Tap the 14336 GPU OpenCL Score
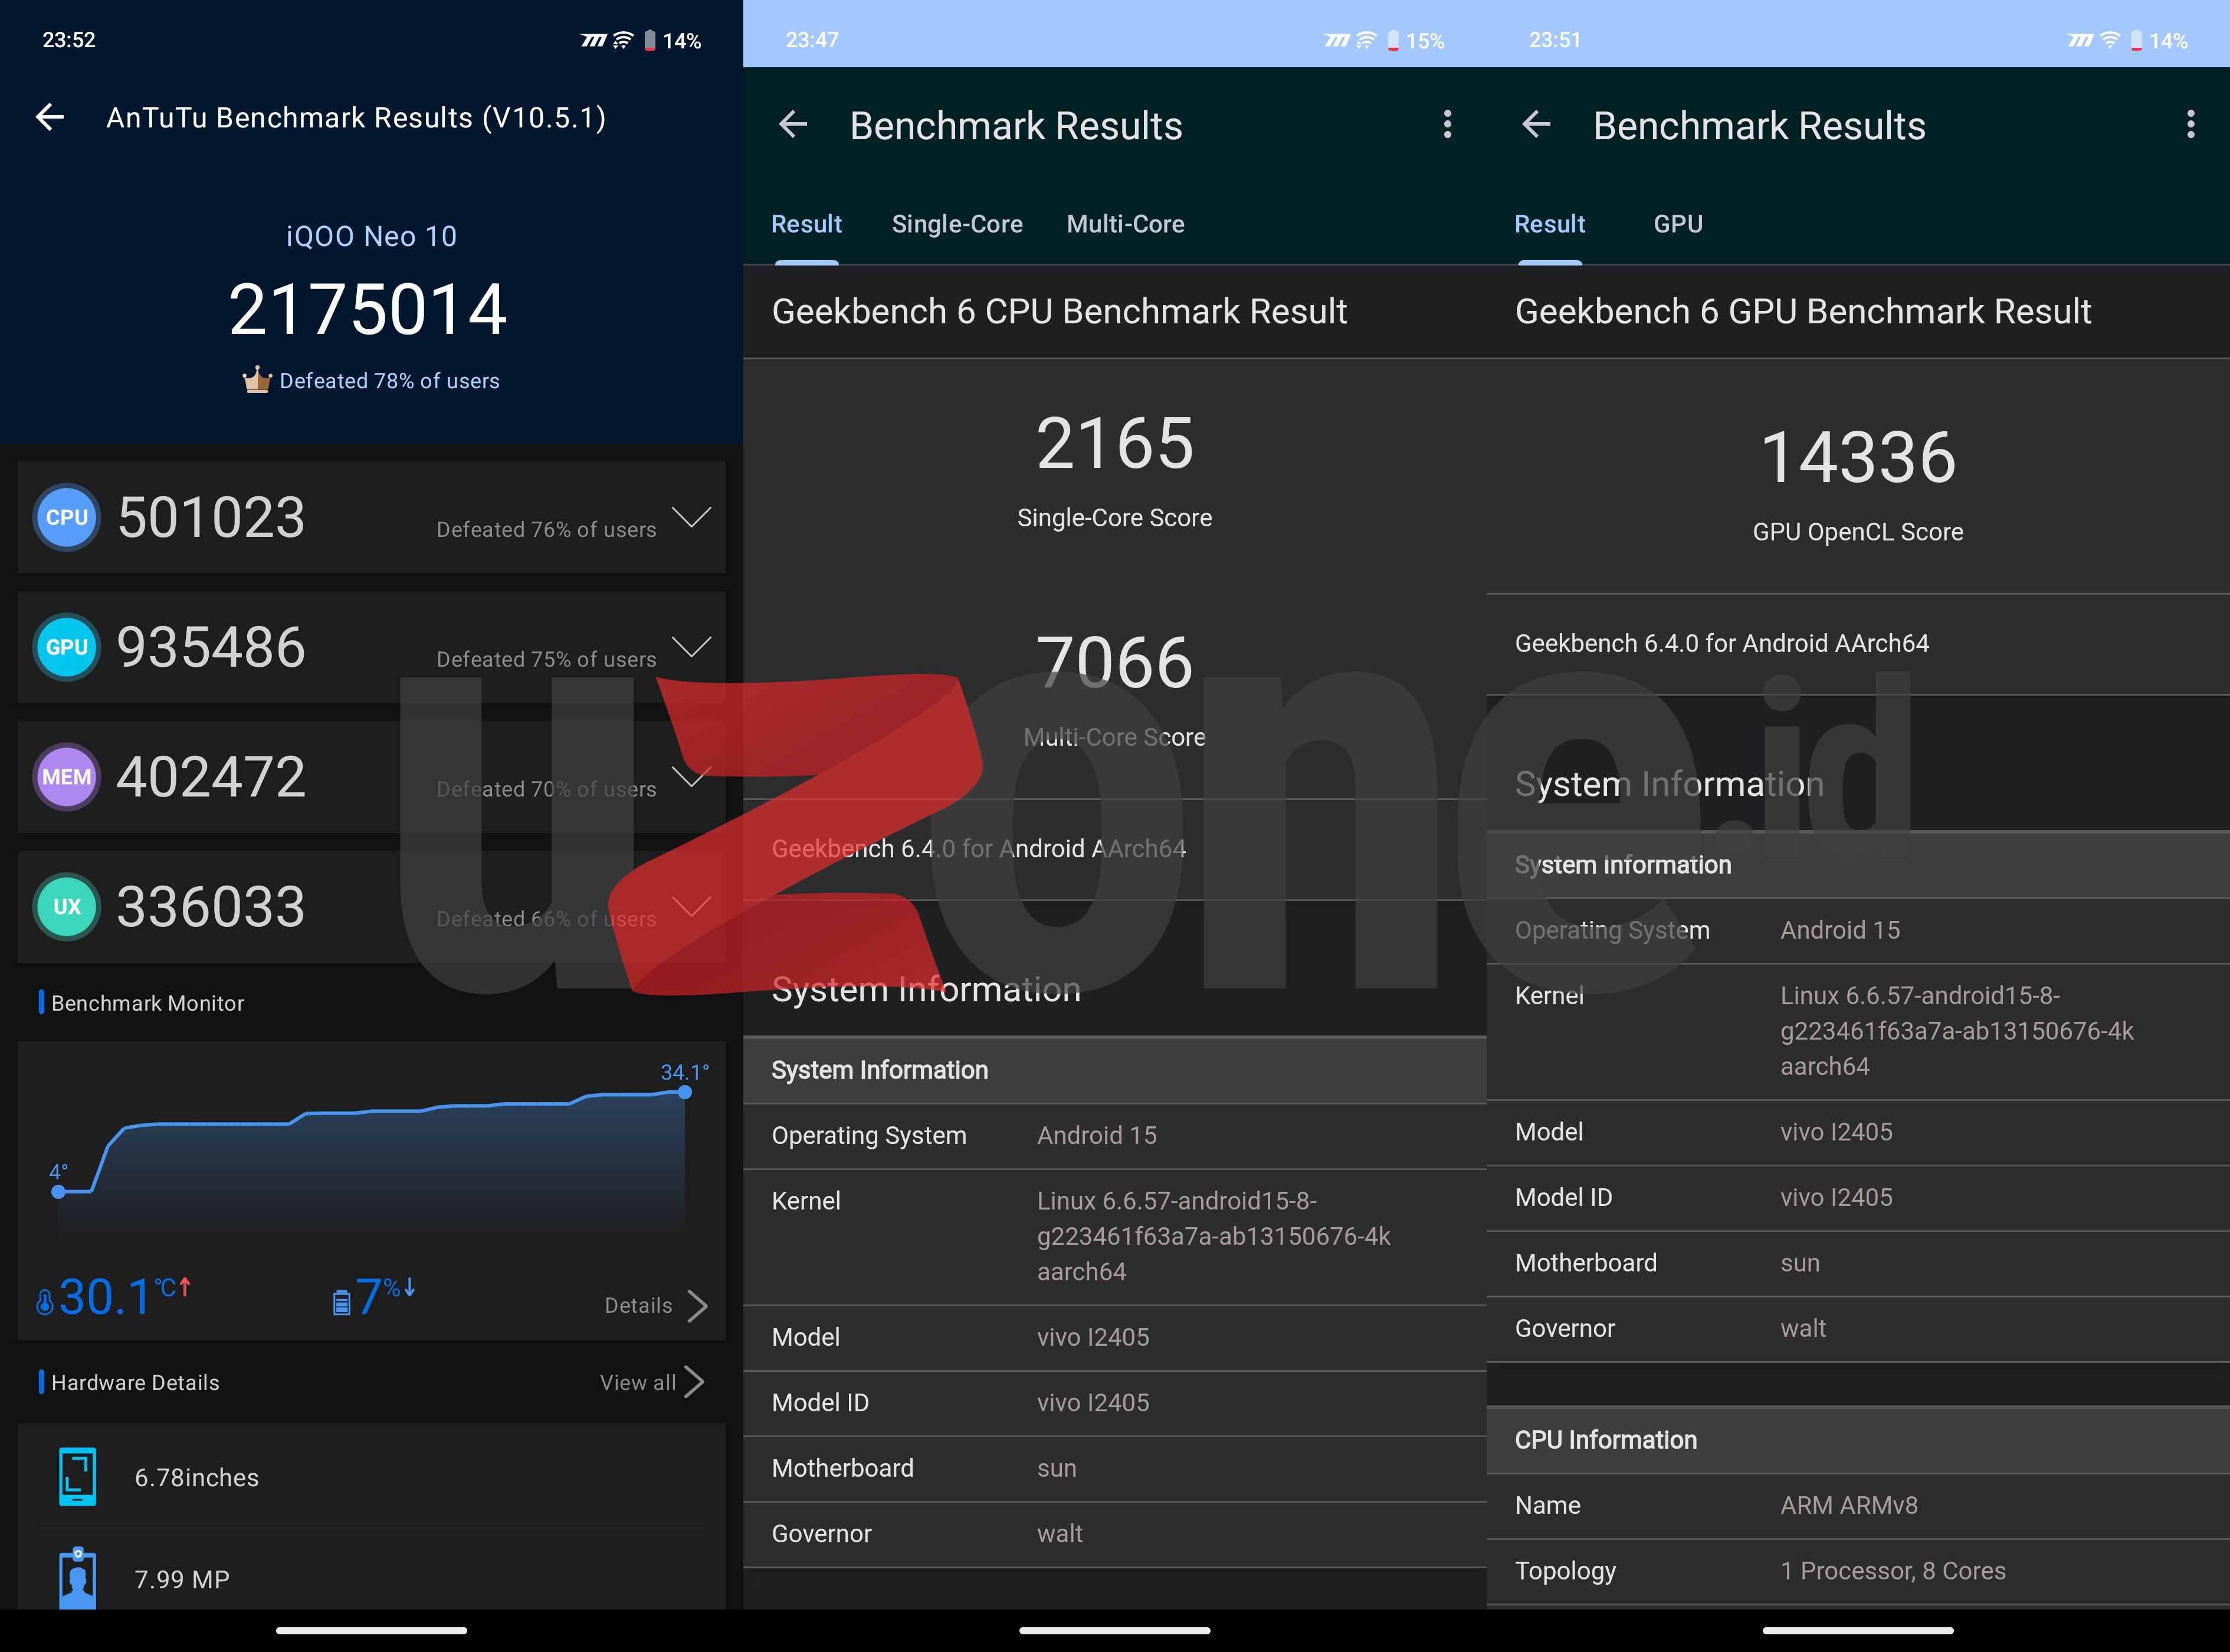This screenshot has width=2230, height=1652. (1858, 457)
